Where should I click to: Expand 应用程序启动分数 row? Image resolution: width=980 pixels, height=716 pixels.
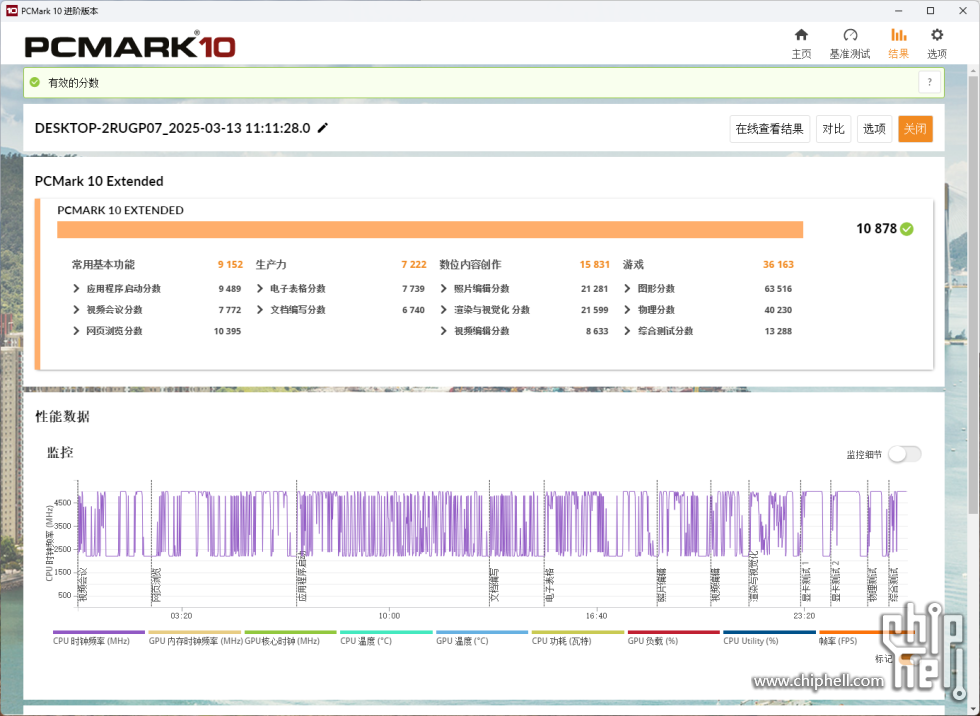click(x=76, y=289)
